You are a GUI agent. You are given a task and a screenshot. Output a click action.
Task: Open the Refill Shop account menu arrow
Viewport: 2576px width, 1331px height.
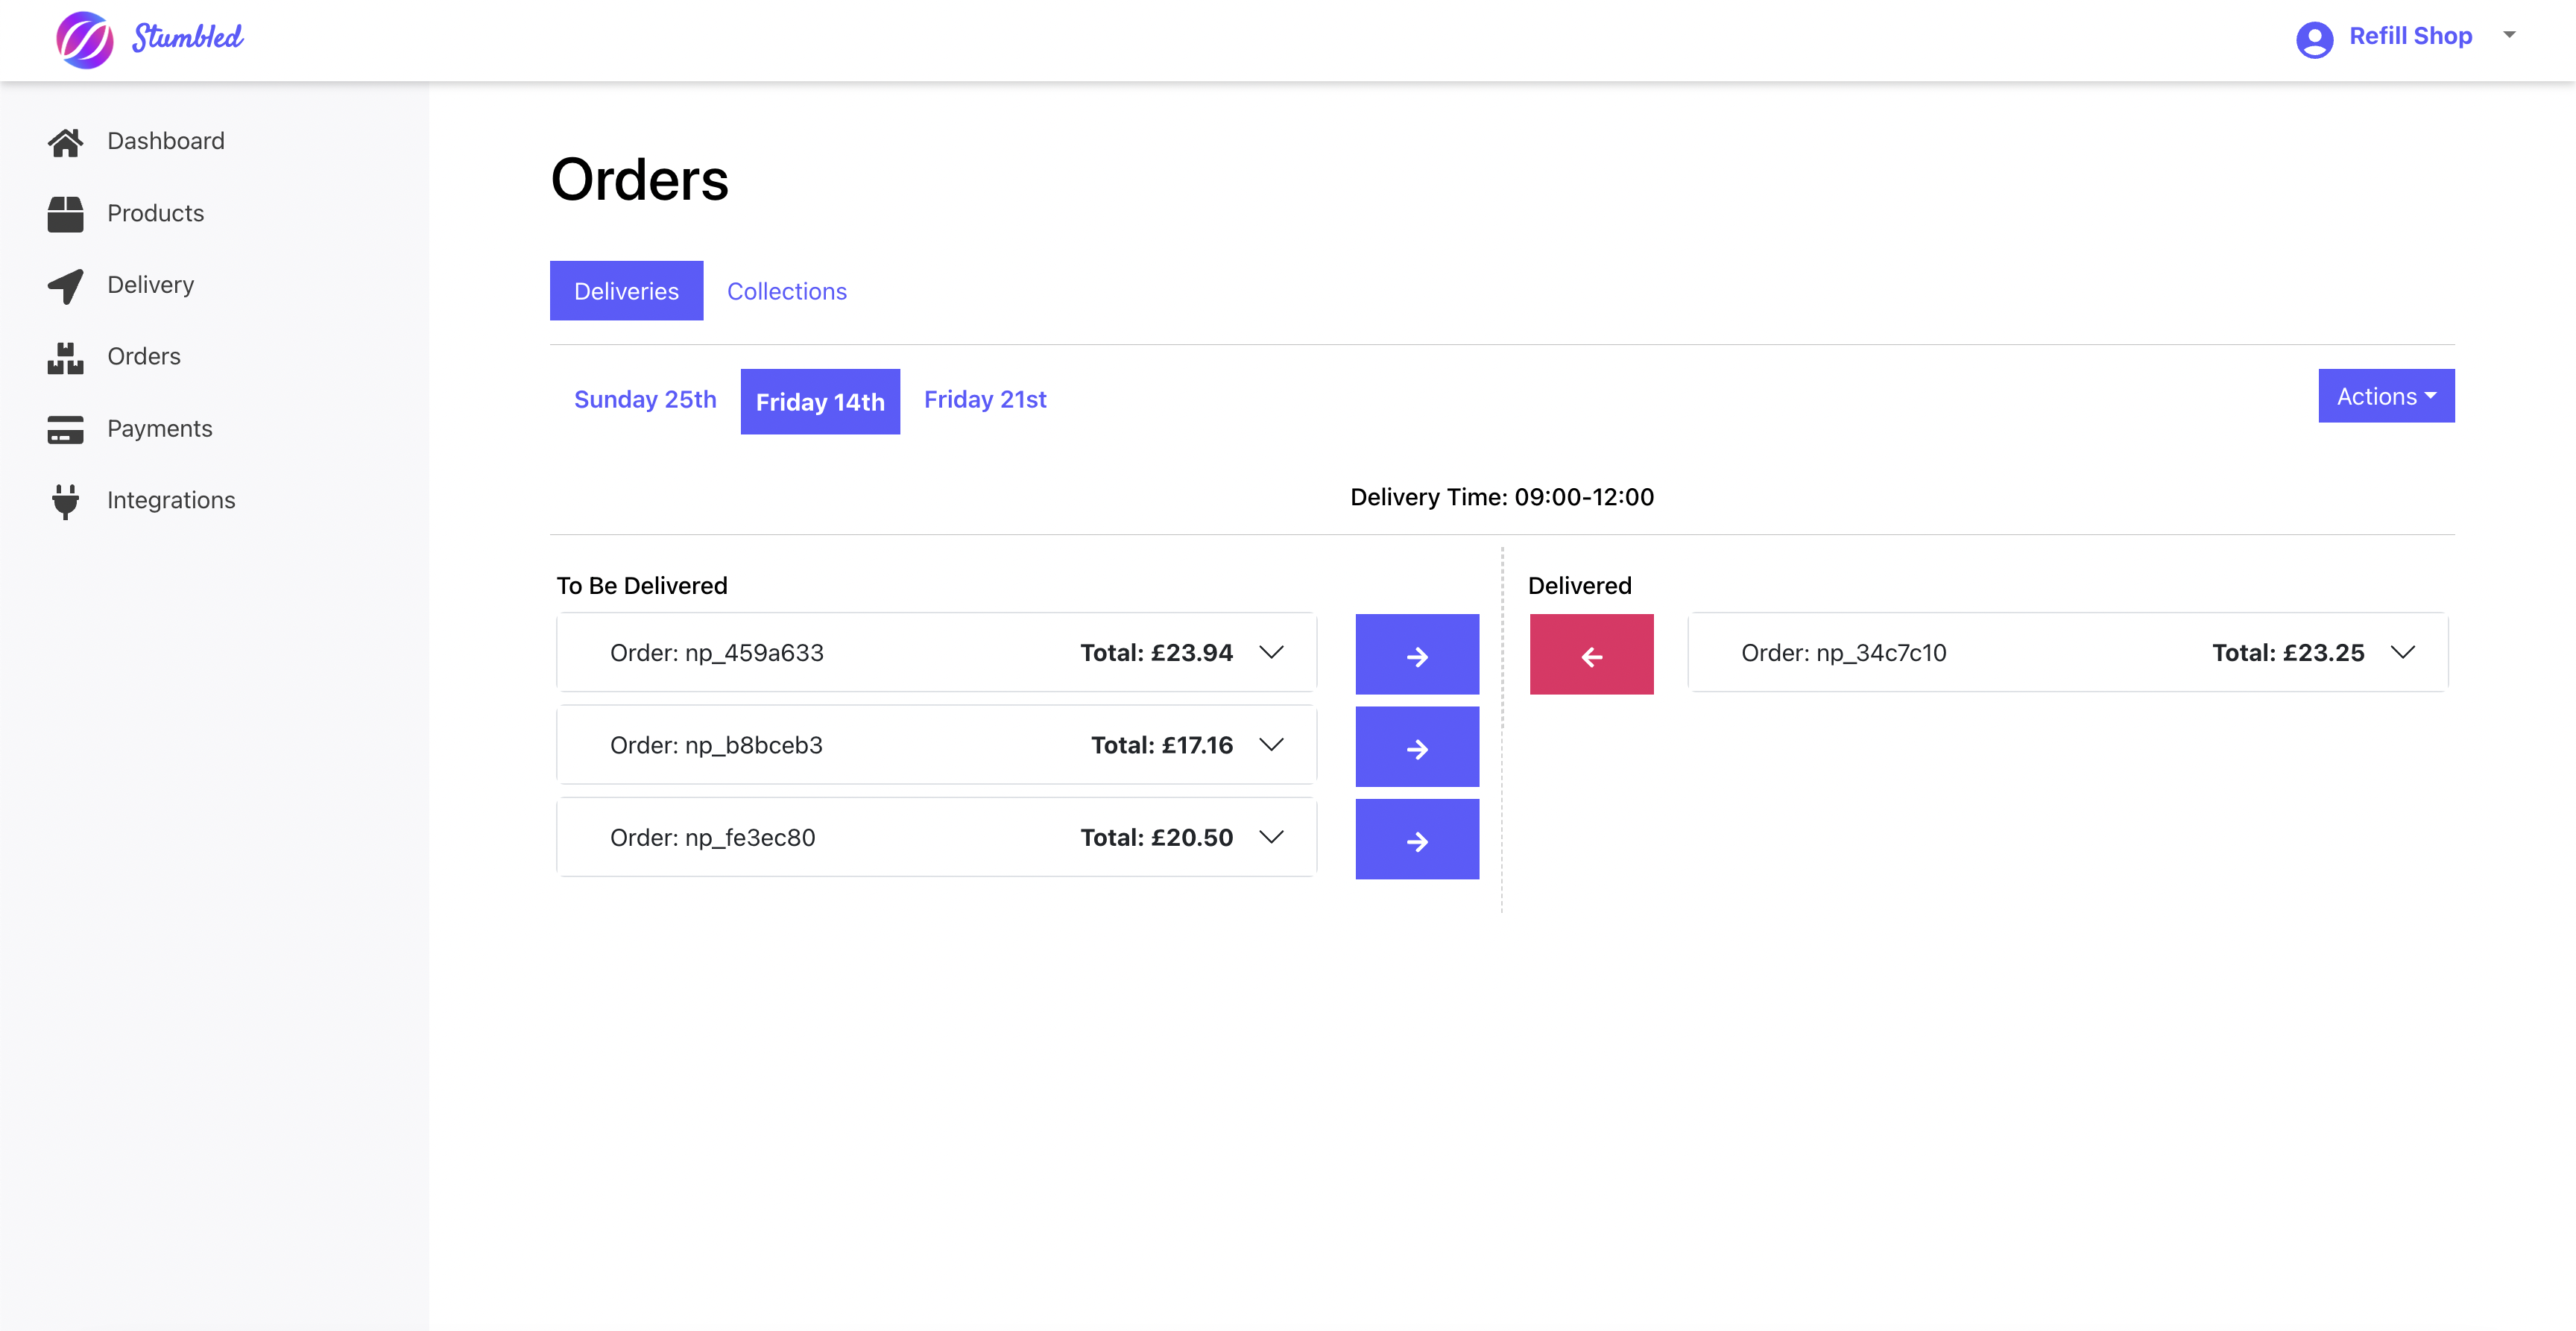point(2508,35)
